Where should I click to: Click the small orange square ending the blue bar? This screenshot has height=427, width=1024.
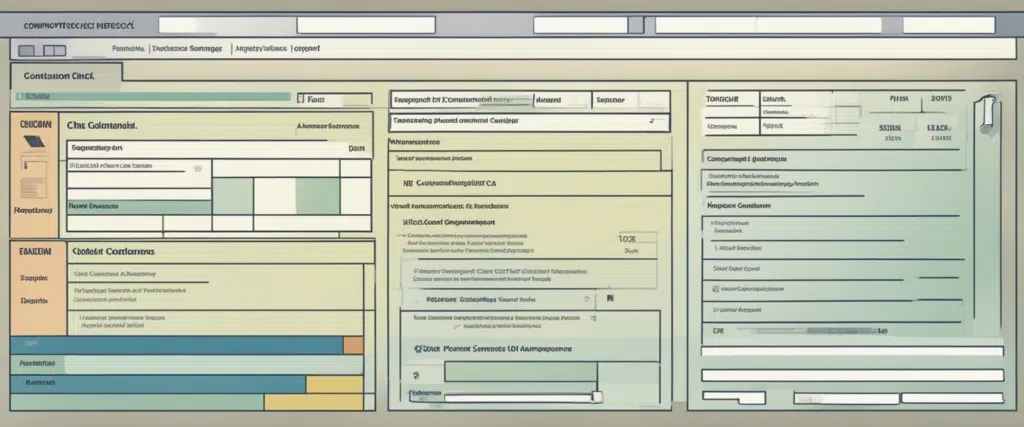[353, 345]
